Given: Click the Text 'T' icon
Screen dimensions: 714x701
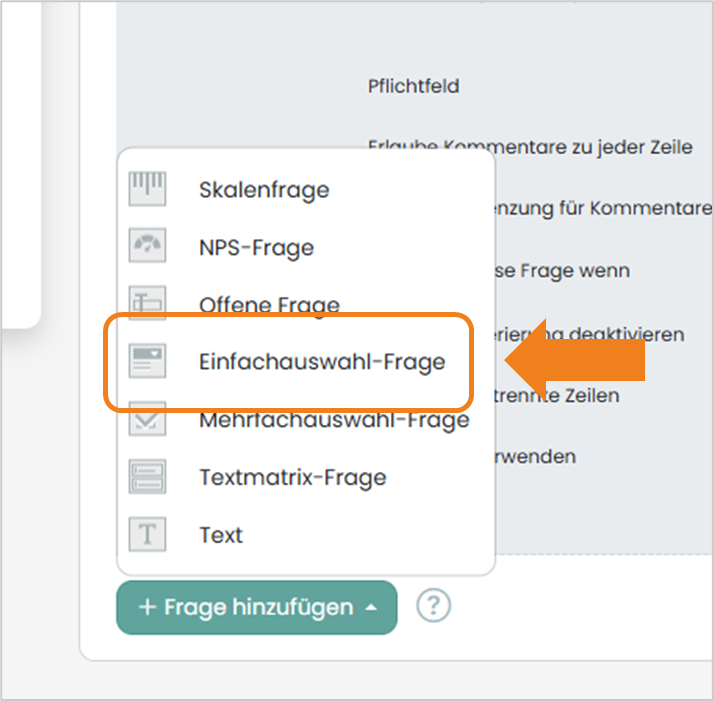Looking at the screenshot, I should tap(147, 534).
